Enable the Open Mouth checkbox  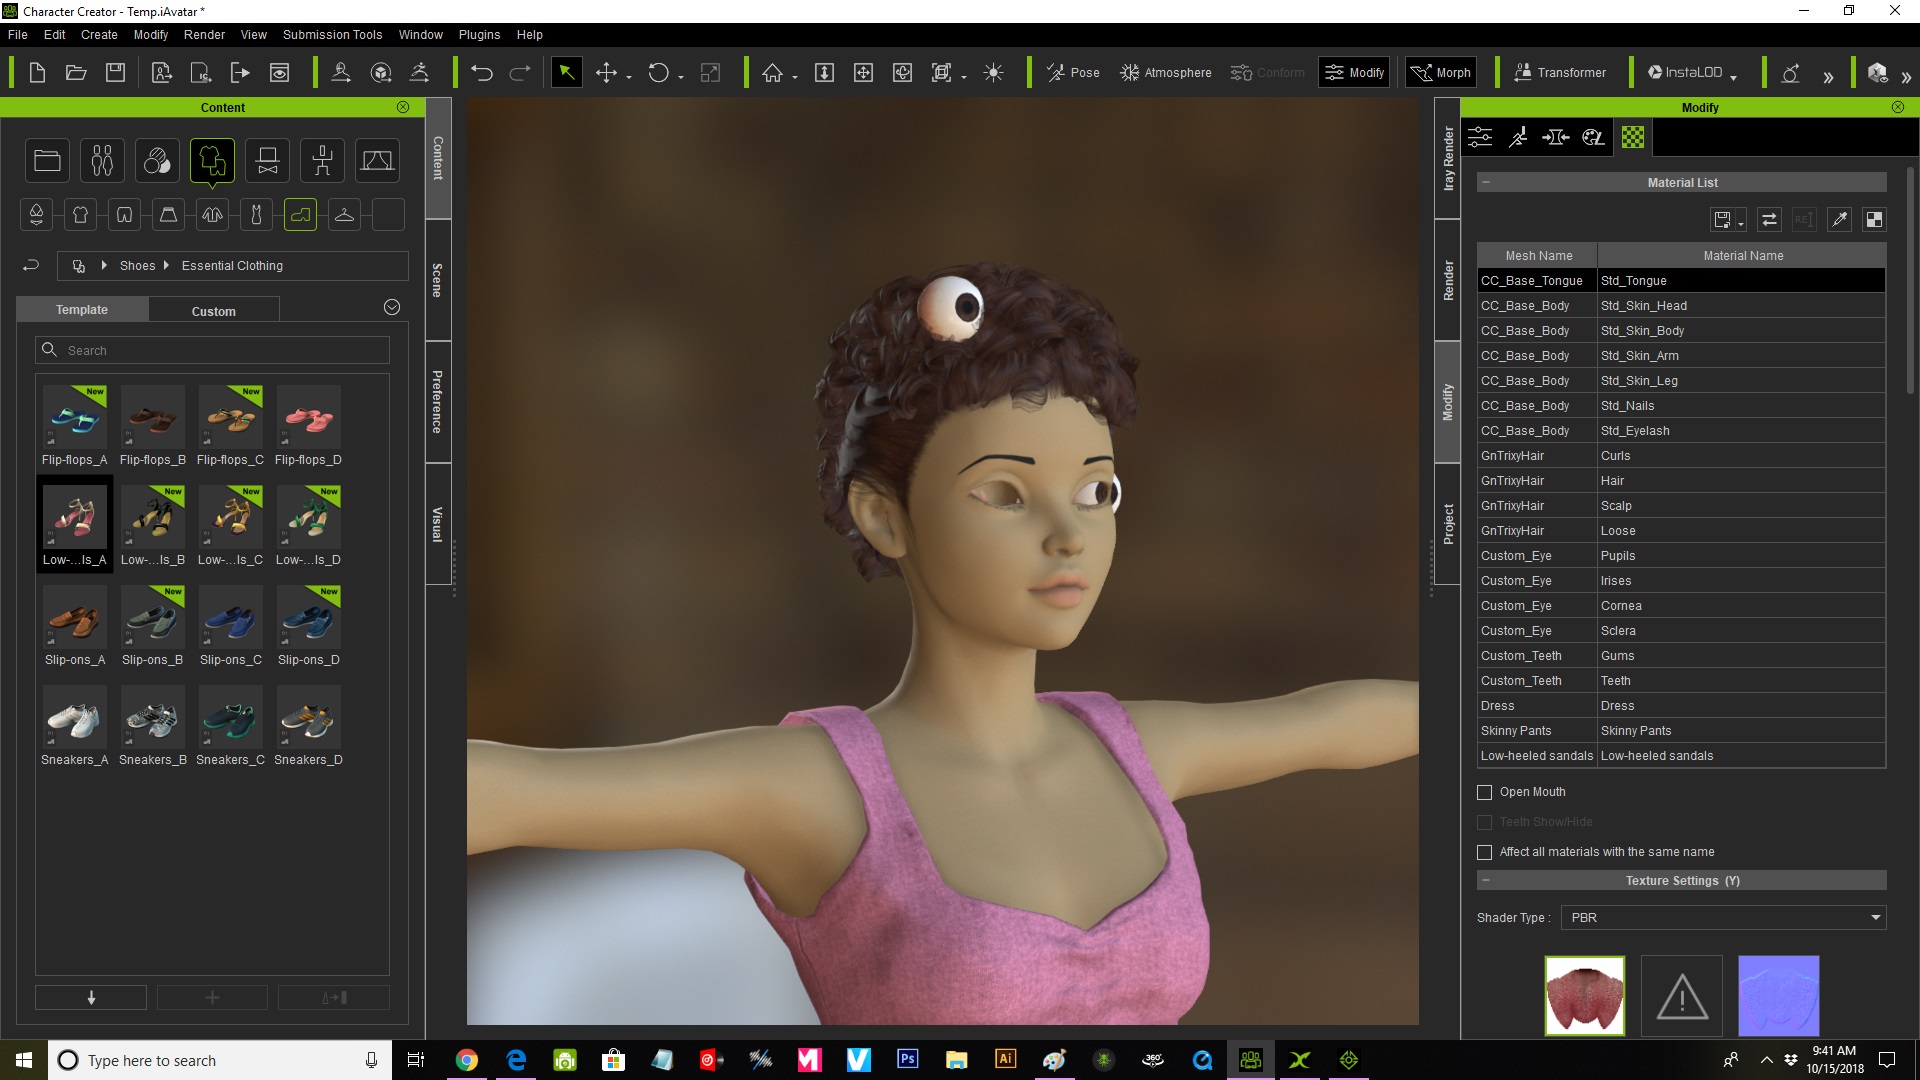pos(1485,792)
